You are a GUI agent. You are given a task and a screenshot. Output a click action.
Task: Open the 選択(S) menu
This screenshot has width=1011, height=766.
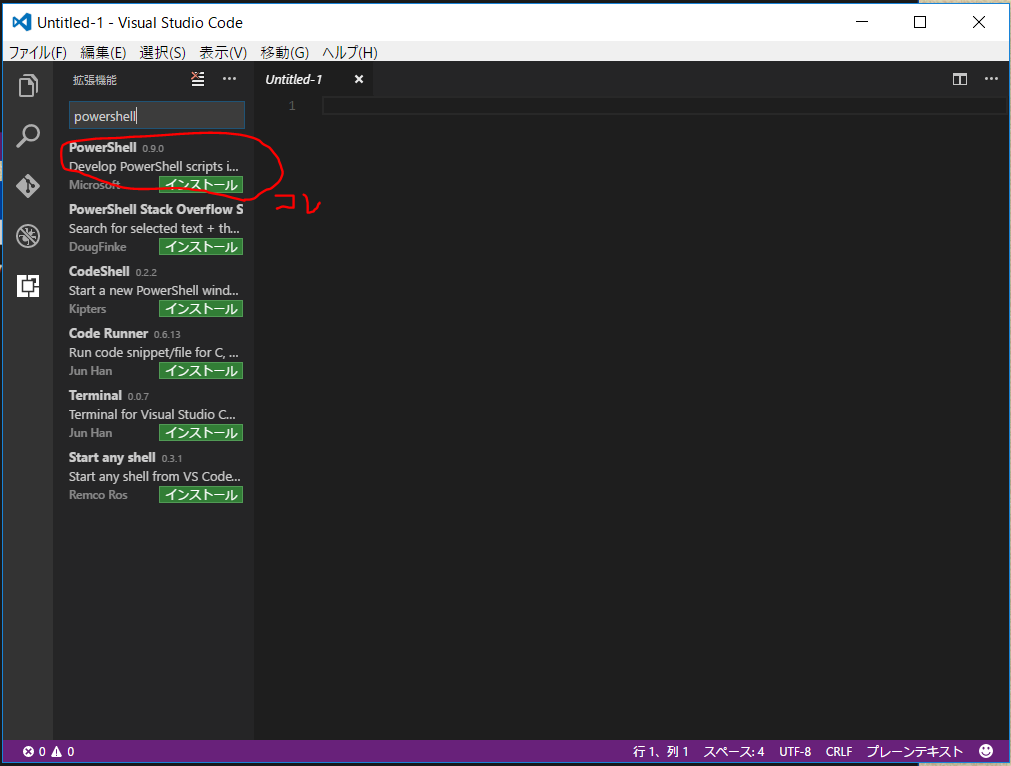coord(162,53)
